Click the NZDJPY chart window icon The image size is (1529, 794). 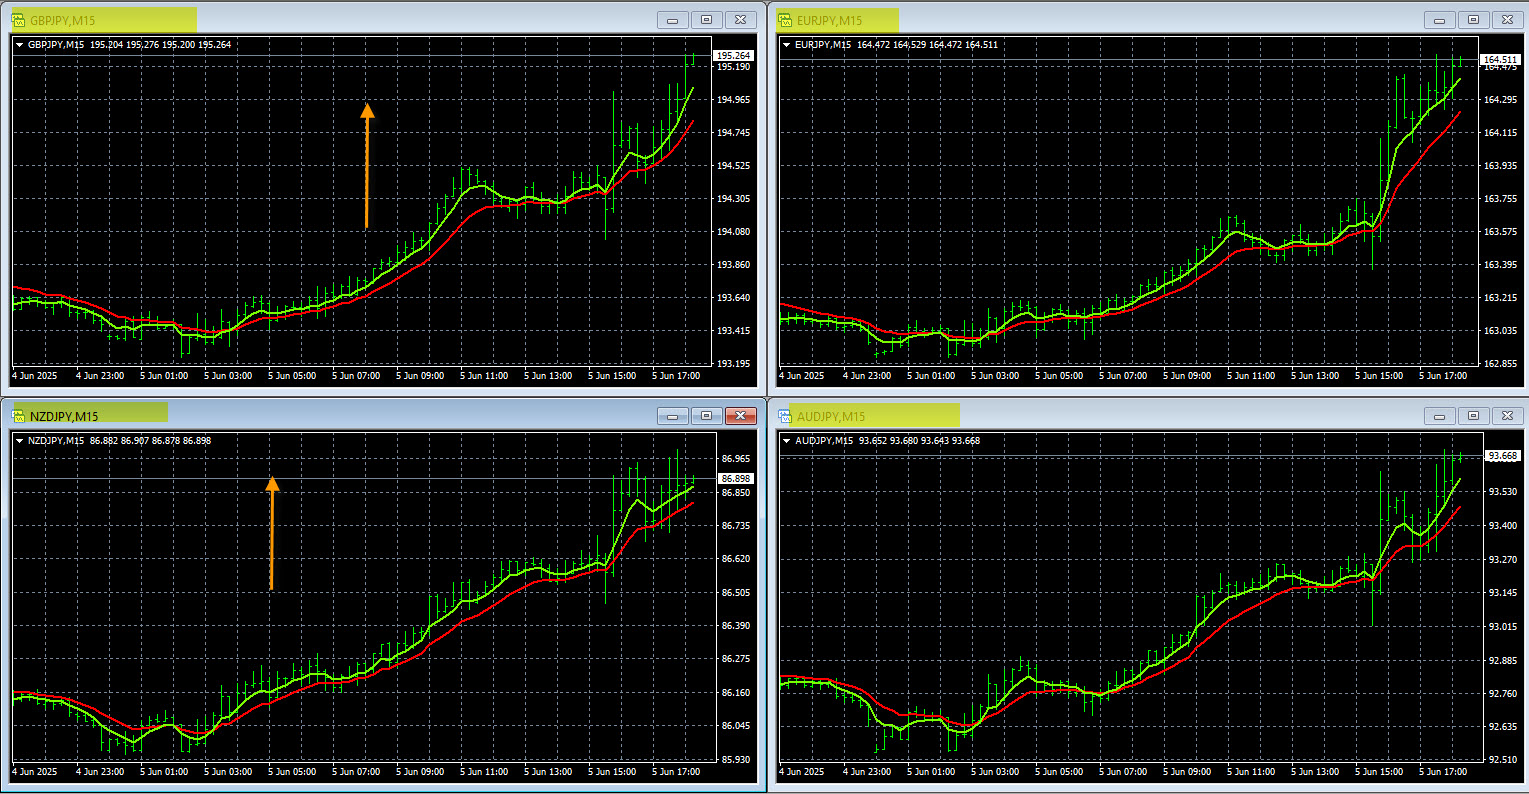click(18, 415)
